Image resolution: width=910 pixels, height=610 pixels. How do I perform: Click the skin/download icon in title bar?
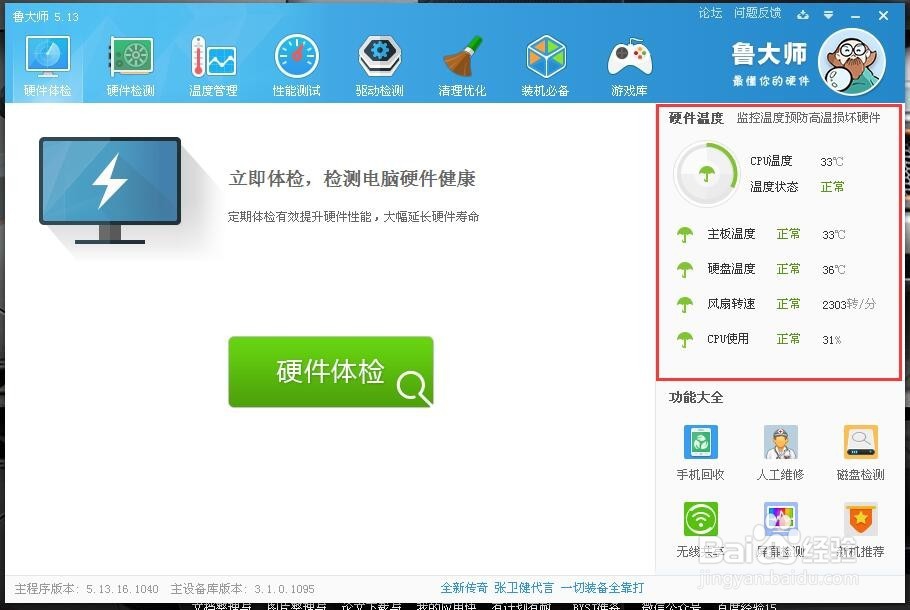(803, 15)
